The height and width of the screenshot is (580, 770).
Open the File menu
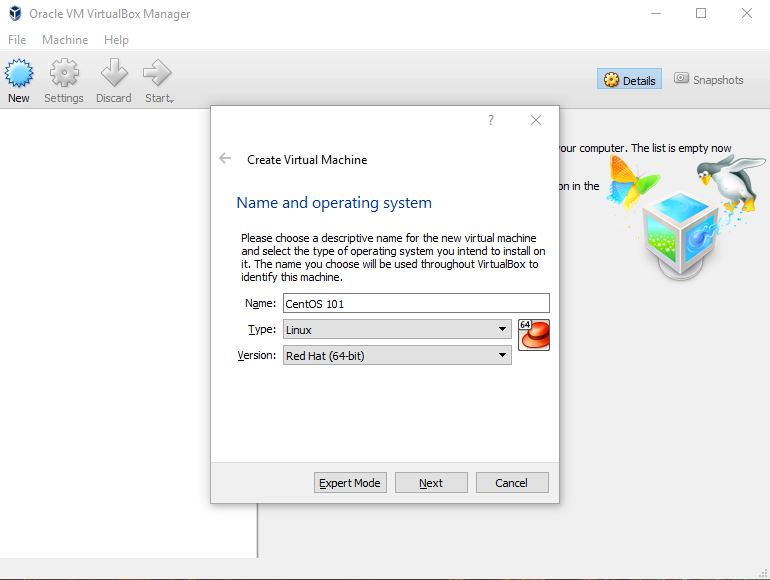tap(17, 40)
